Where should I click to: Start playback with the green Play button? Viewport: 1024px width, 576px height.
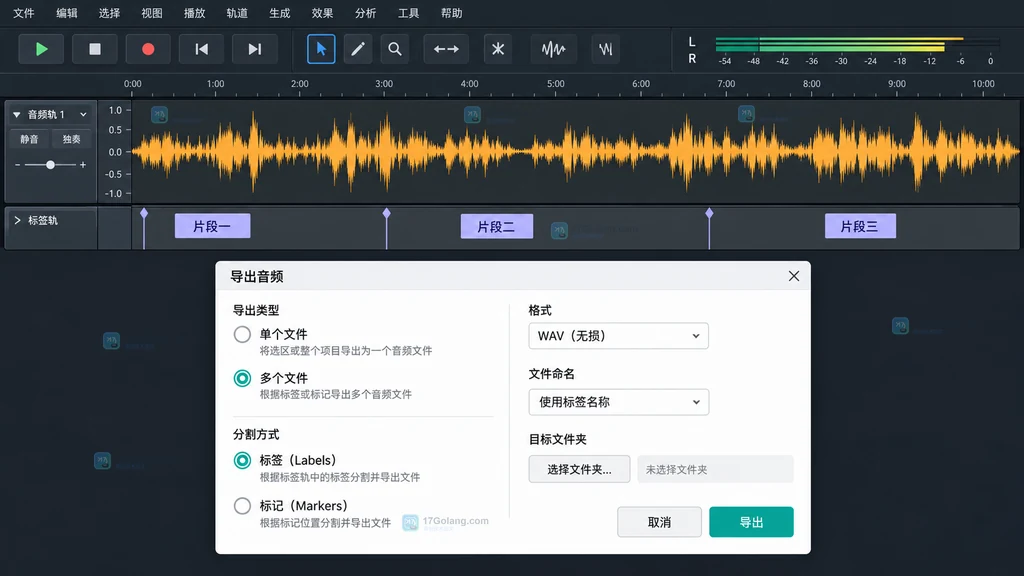pyautogui.click(x=41, y=49)
